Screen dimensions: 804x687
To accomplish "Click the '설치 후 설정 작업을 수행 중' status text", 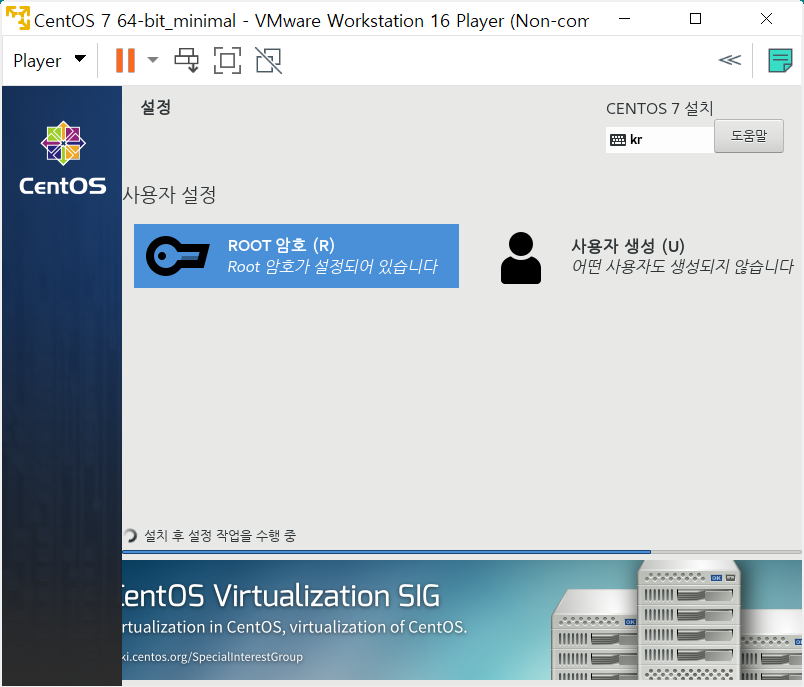I will click(x=220, y=536).
